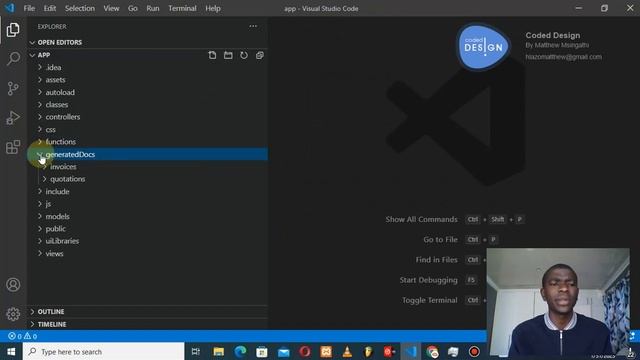This screenshot has width=640, height=360.
Task: Open Explorer views and more actions ellipsis
Action: (x=253, y=26)
